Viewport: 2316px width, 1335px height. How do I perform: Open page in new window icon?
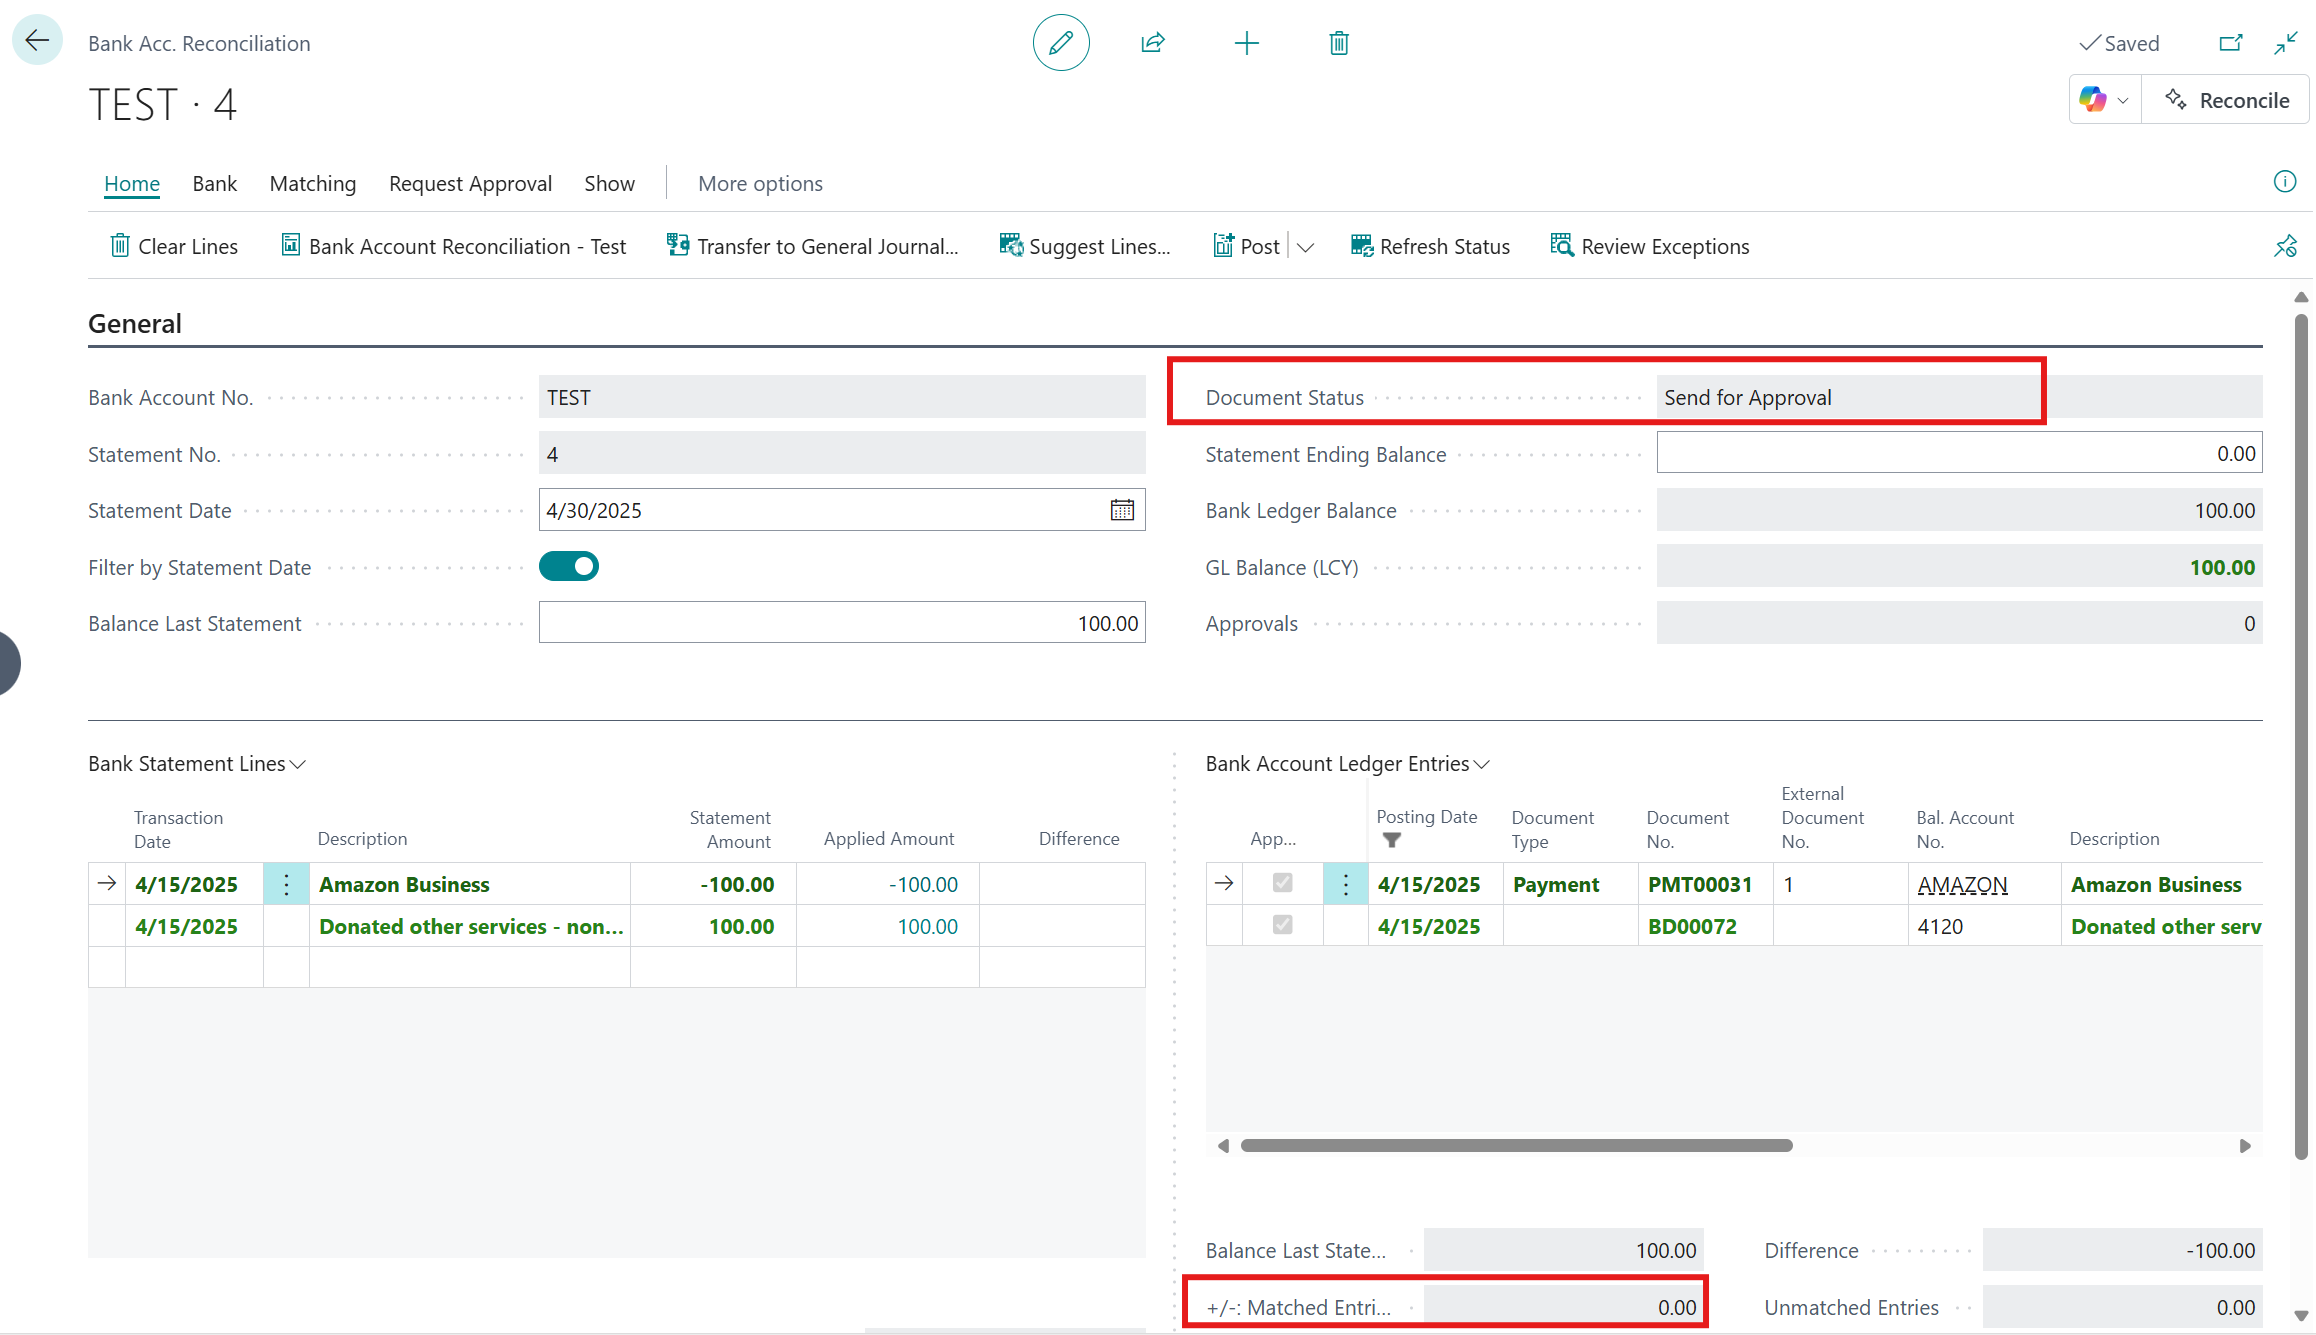[2230, 43]
